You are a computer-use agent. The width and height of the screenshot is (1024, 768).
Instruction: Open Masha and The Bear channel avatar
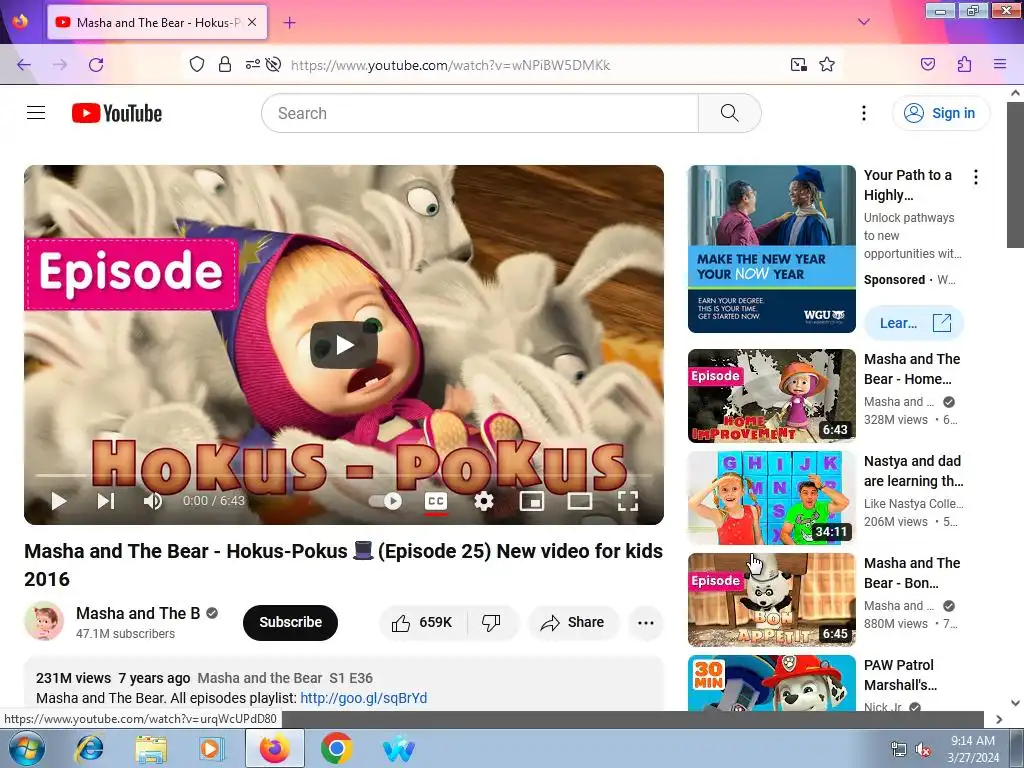(44, 621)
